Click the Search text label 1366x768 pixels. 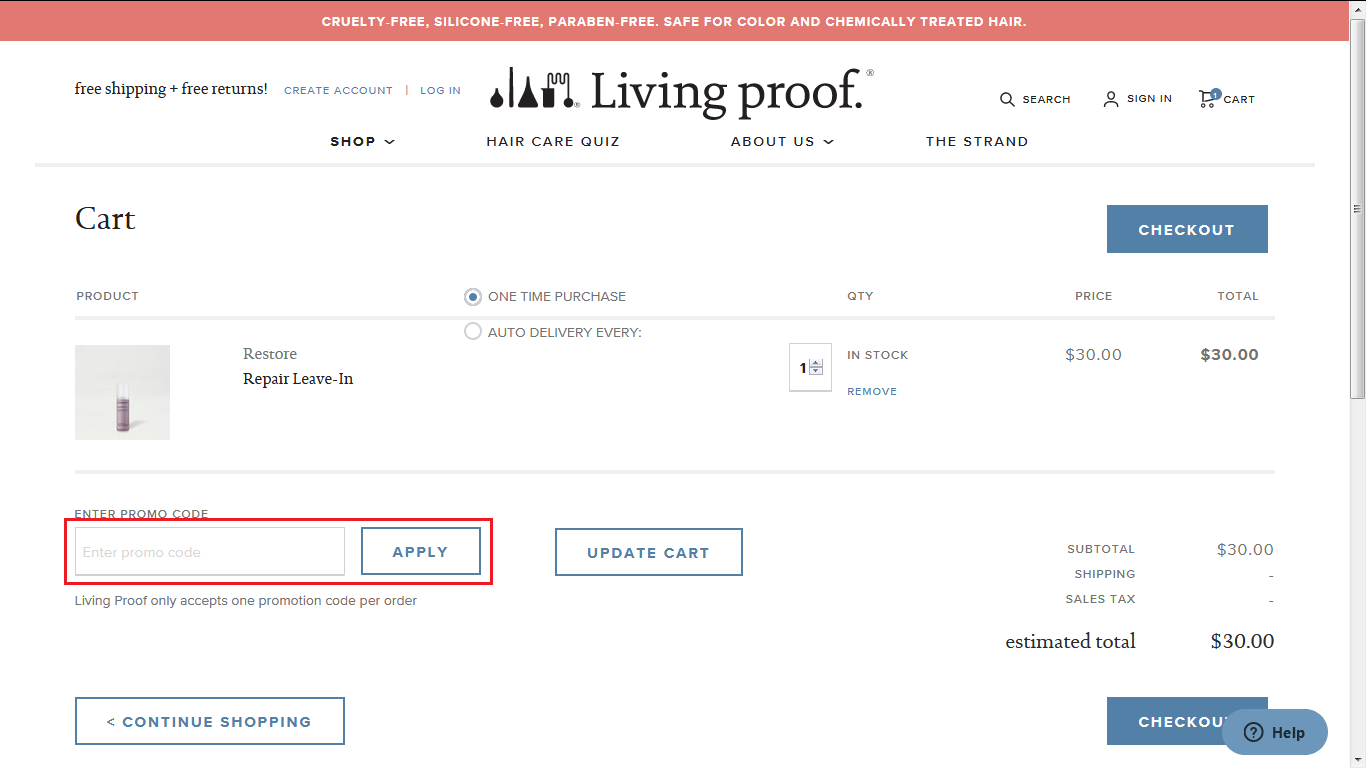point(1046,100)
